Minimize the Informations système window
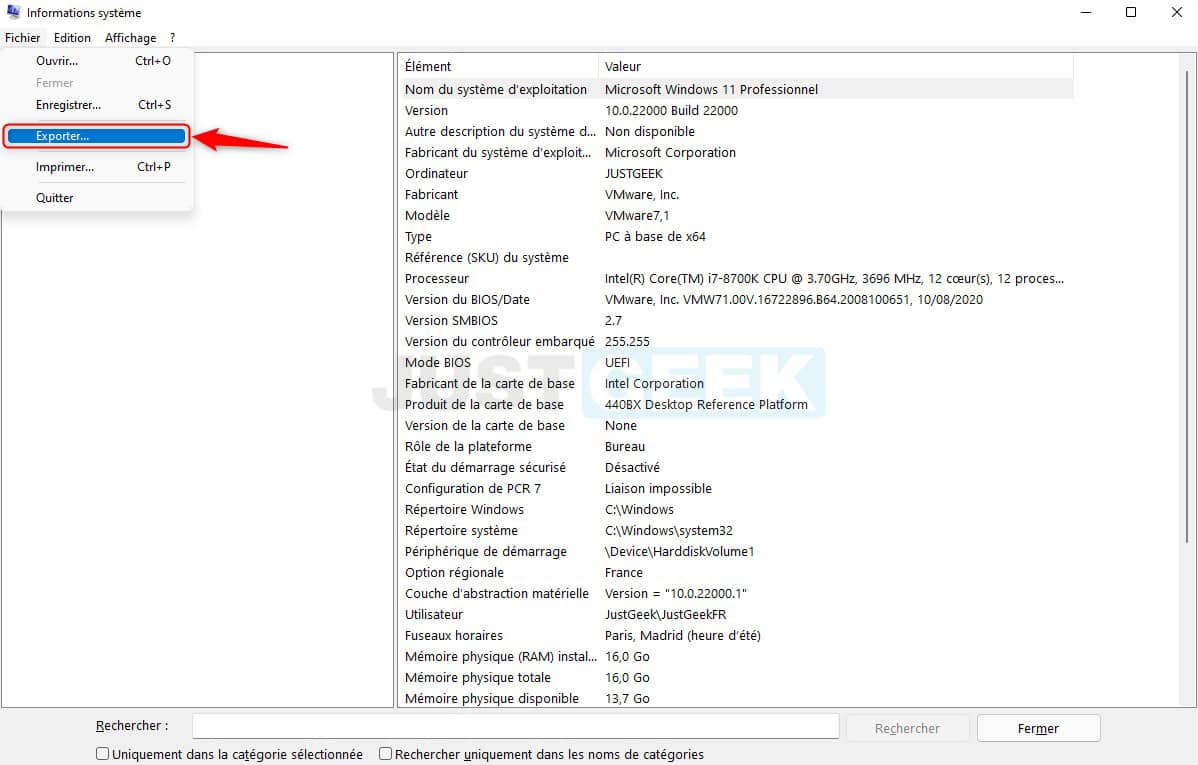The image size is (1198, 765). coord(1086,12)
